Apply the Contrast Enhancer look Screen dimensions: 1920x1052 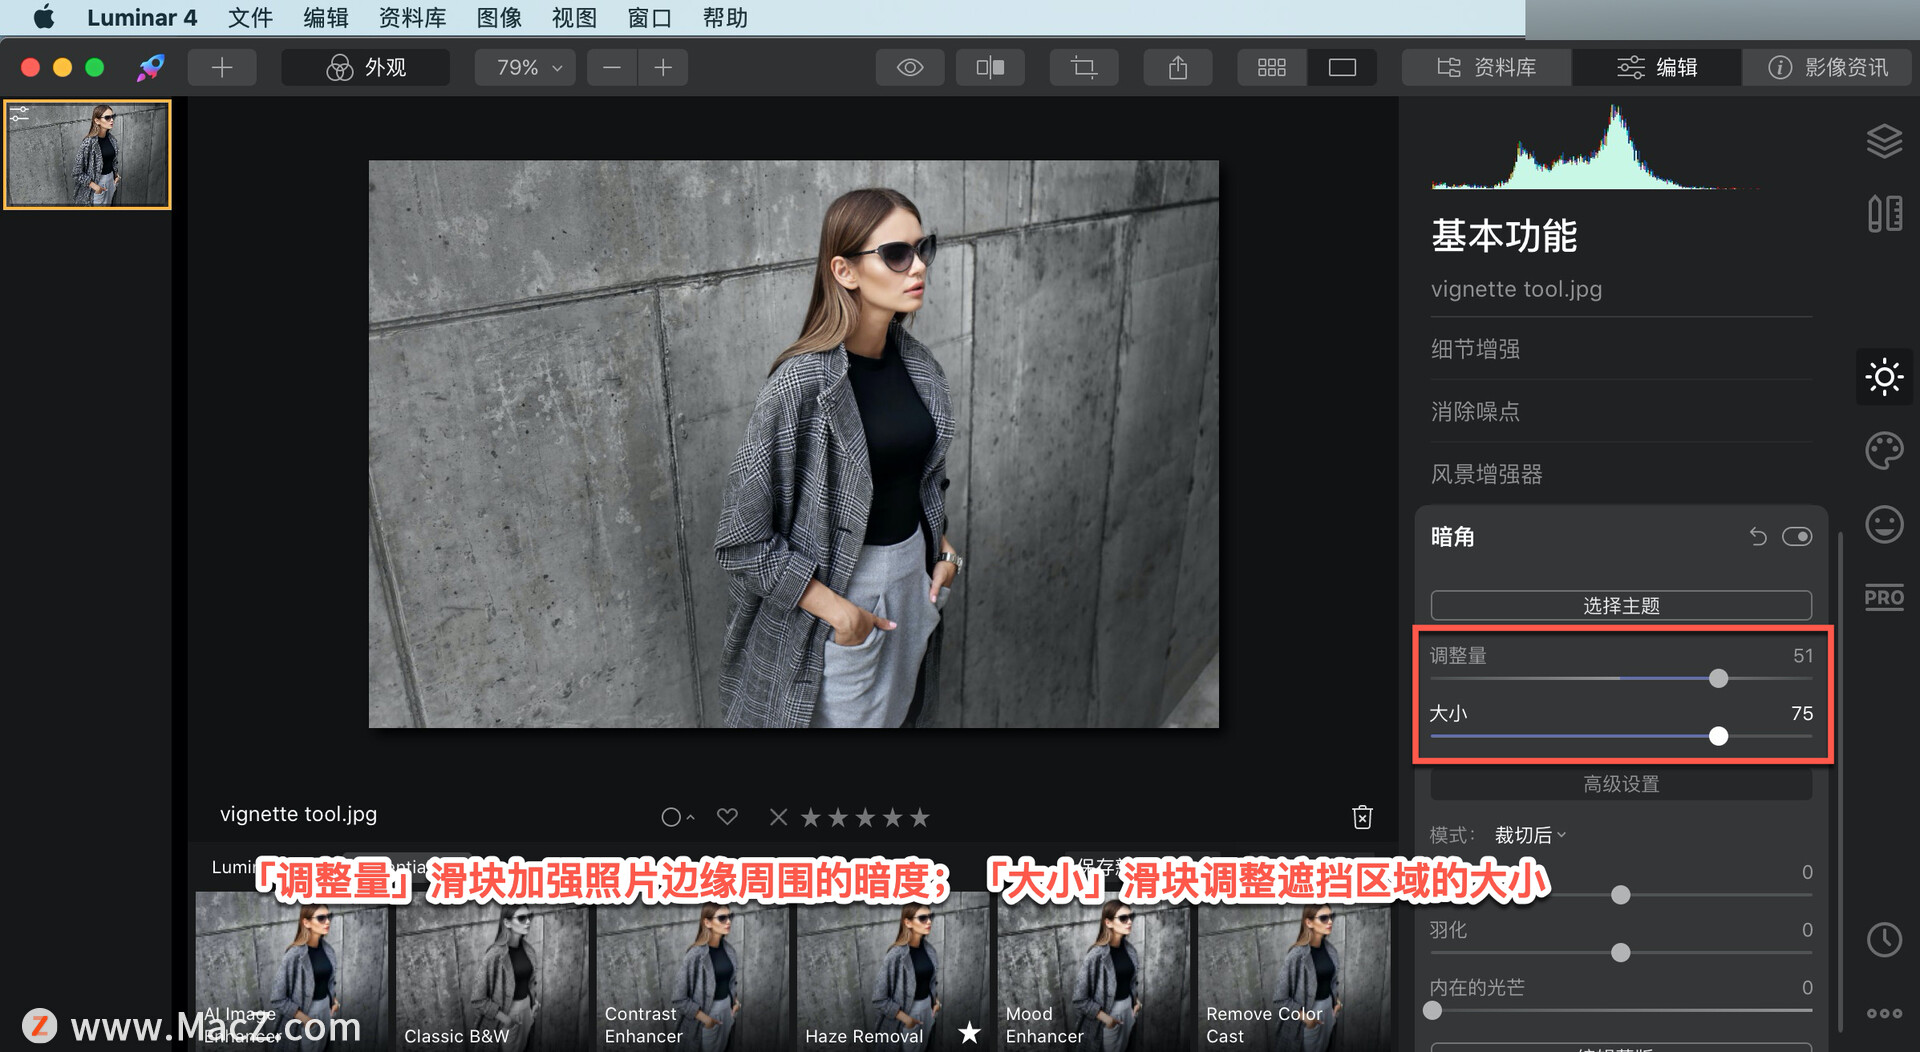(693, 972)
